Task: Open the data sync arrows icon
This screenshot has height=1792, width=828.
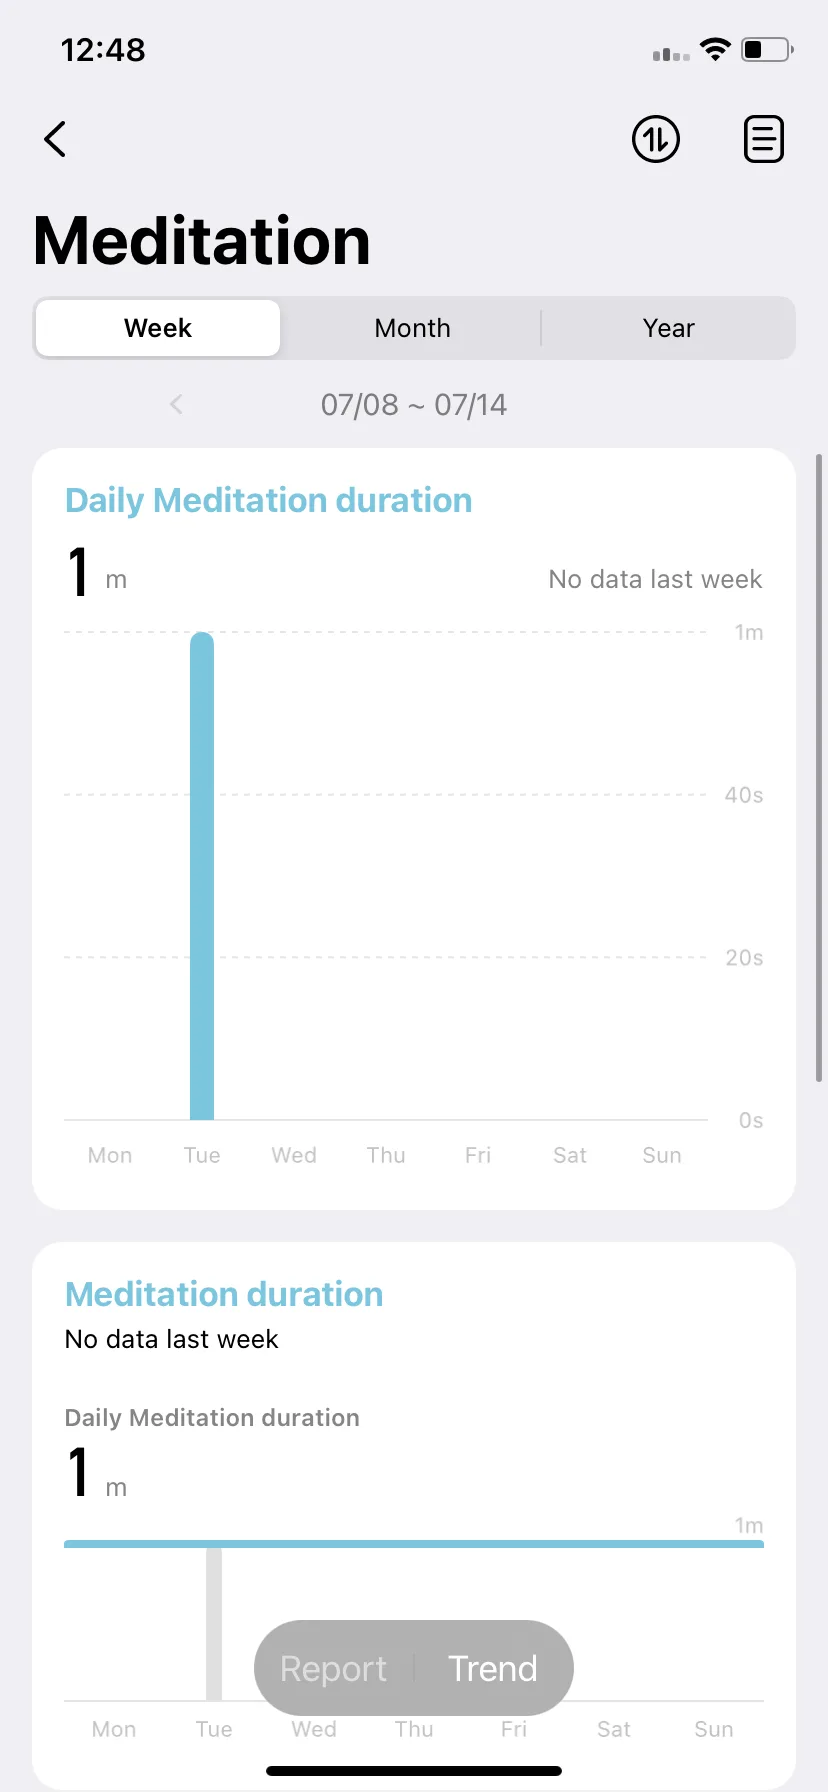Action: [x=656, y=139]
